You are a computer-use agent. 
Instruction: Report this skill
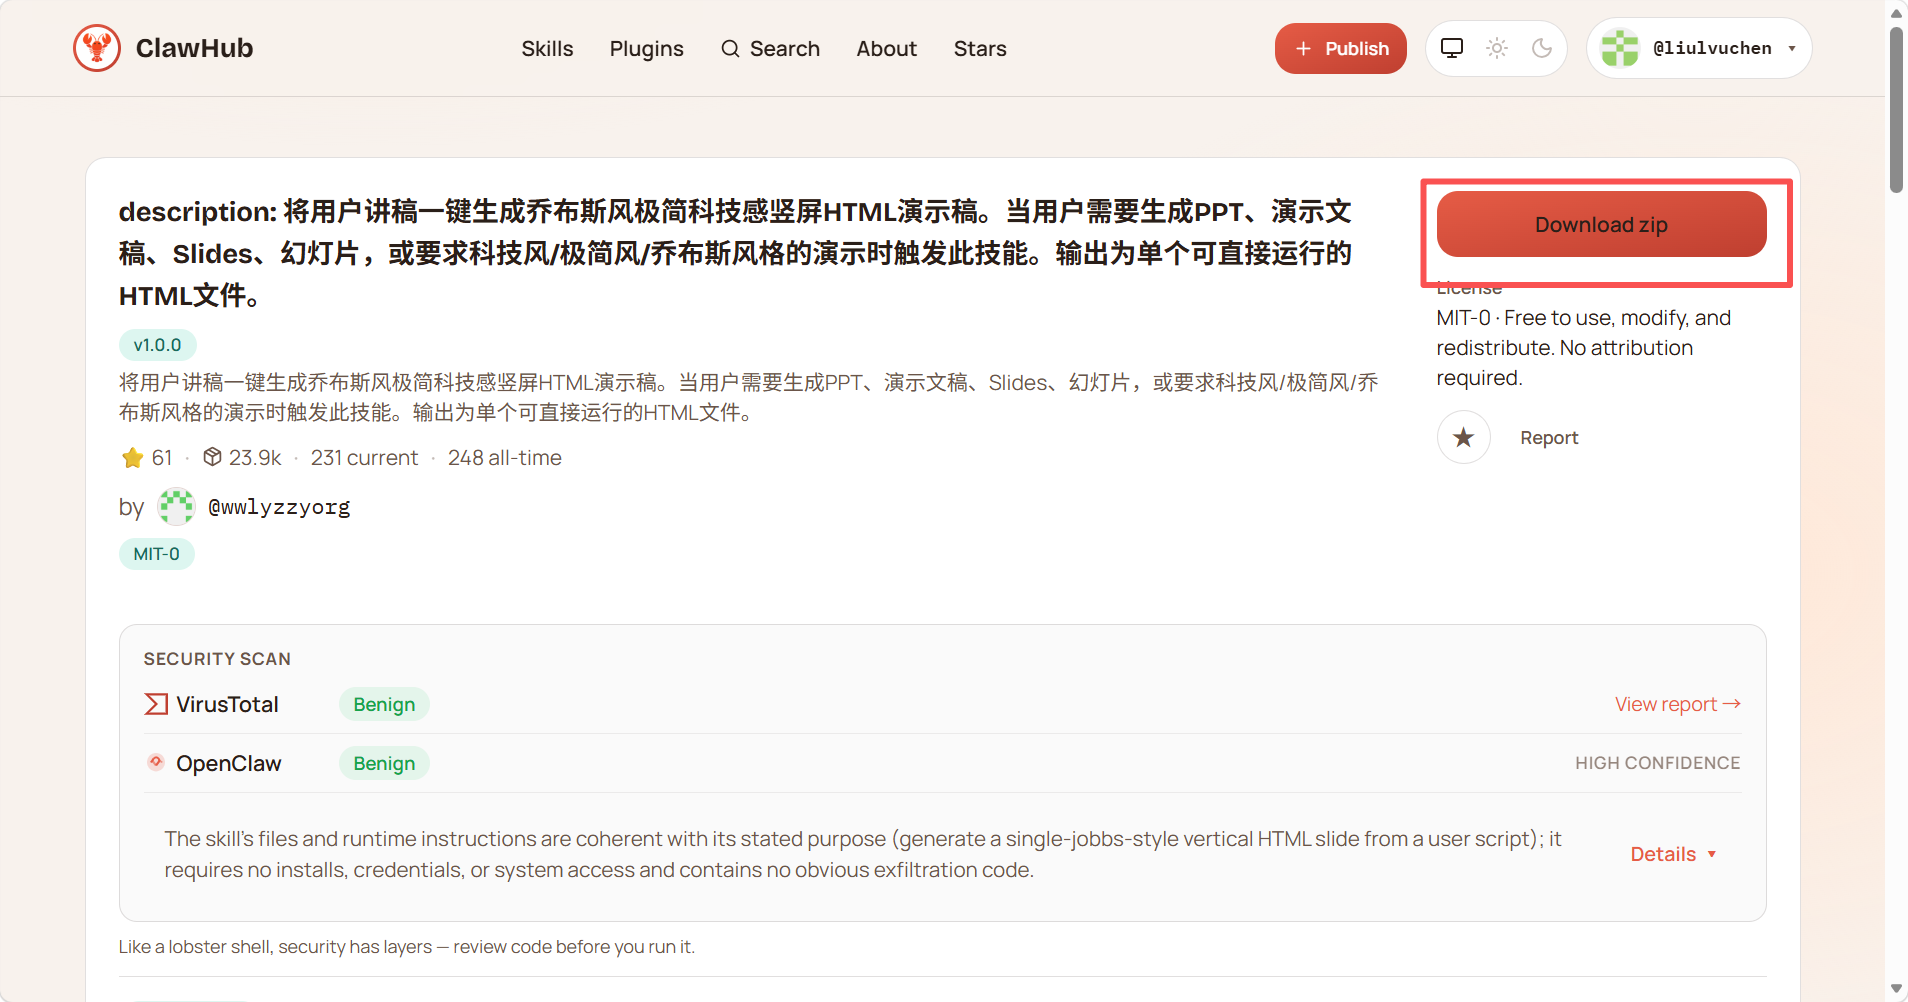point(1549,437)
